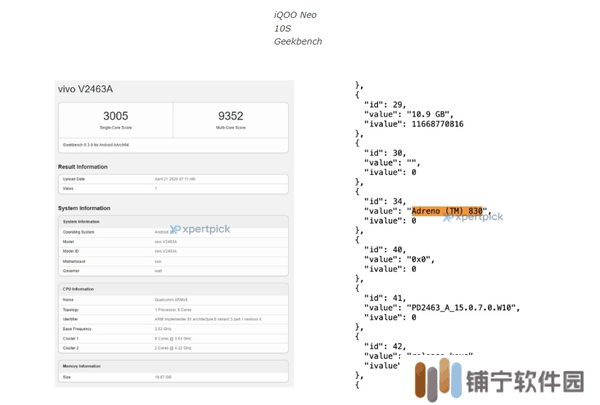Select the 'Views' row
The height and width of the screenshot is (405, 600).
pyautogui.click(x=173, y=189)
